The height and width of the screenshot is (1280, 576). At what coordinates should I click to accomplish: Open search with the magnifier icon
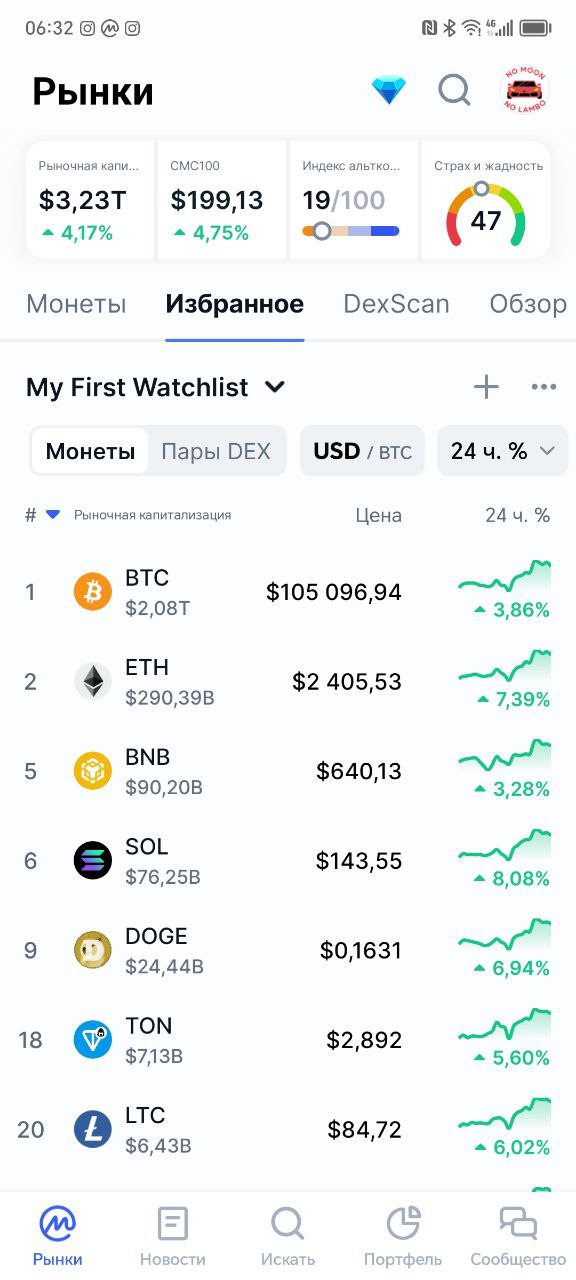[x=454, y=91]
